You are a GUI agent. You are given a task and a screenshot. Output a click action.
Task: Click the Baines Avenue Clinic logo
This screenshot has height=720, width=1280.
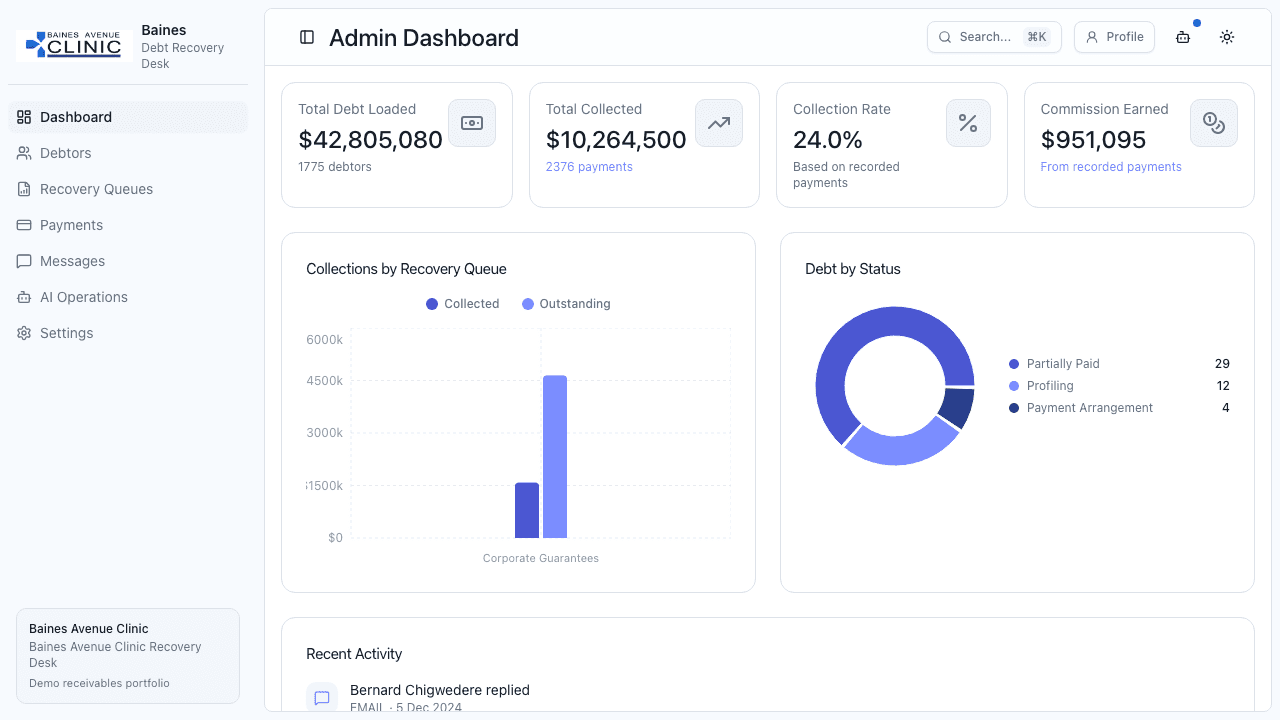click(75, 46)
